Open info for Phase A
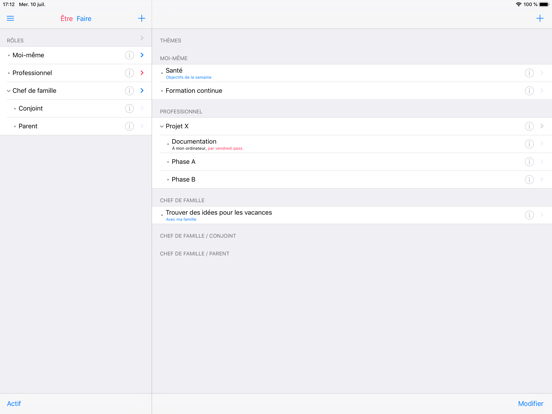Screen dimensions: 552x414 [529, 162]
